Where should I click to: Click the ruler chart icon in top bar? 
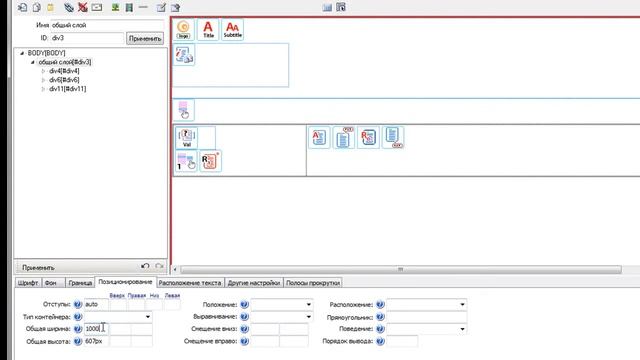pyautogui.click(x=327, y=7)
